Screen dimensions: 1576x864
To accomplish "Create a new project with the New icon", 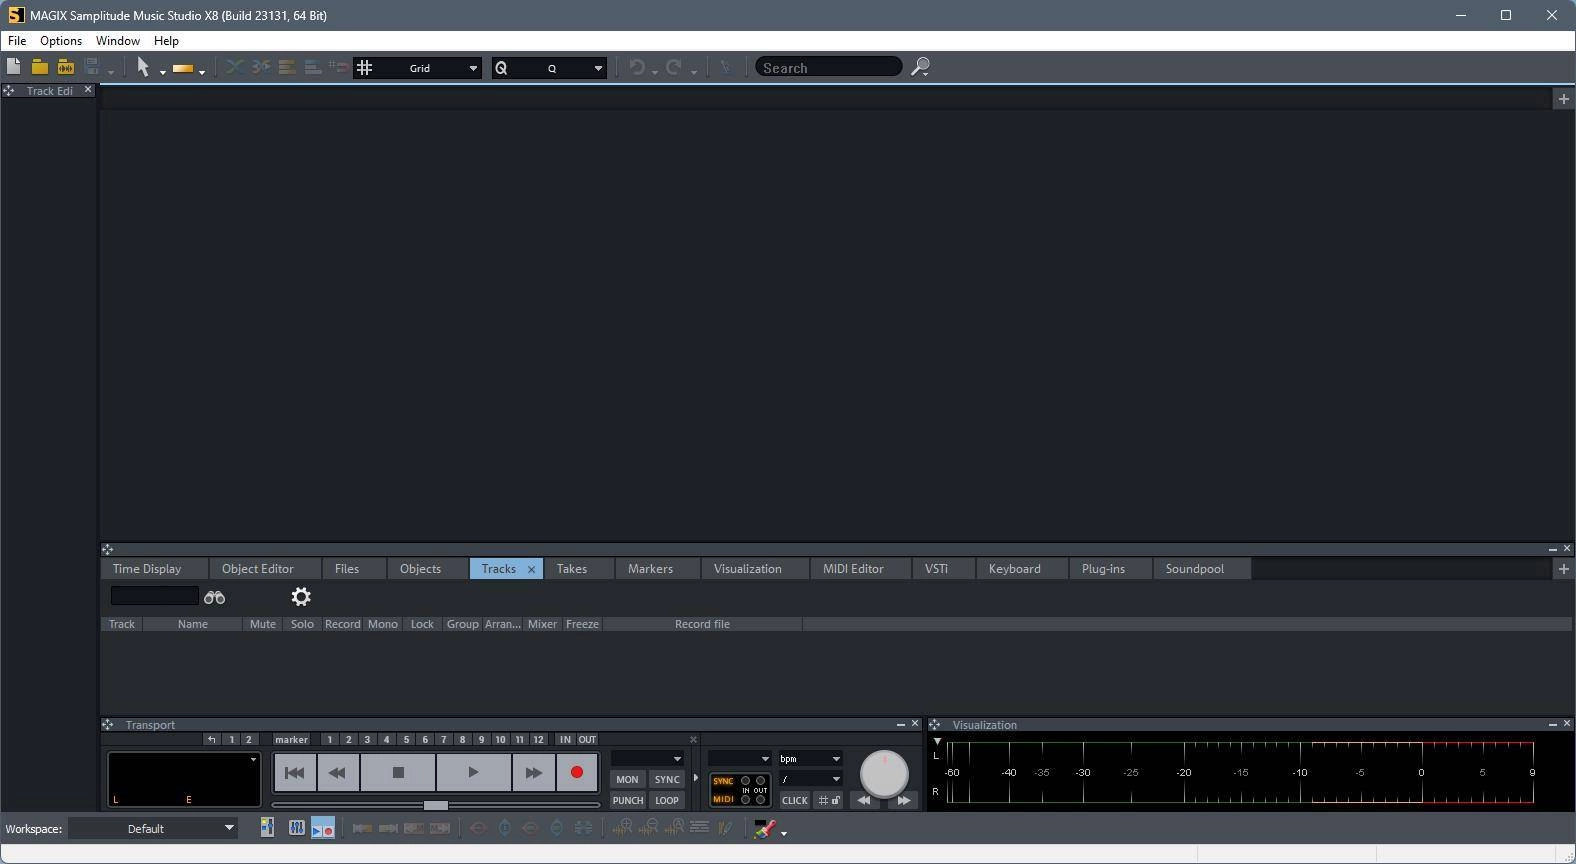I will [x=13, y=67].
